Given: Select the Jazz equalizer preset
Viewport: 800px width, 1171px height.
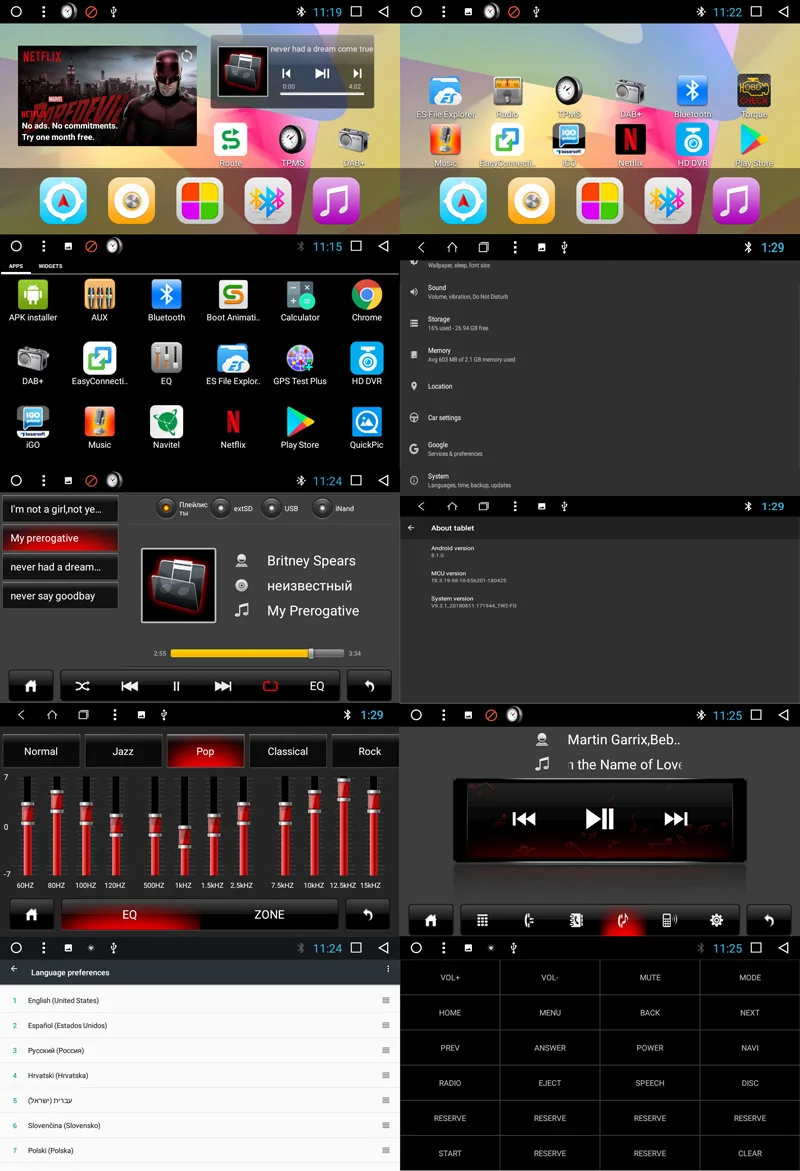Looking at the screenshot, I should click(123, 751).
